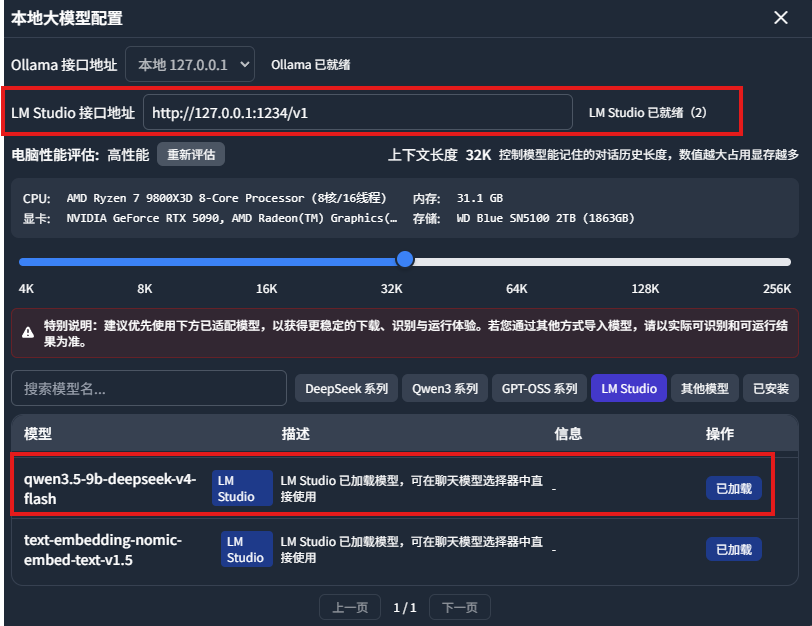This screenshot has width=812, height=626.
Task: Select the LM Studio filter tab
Action: pyautogui.click(x=629, y=388)
